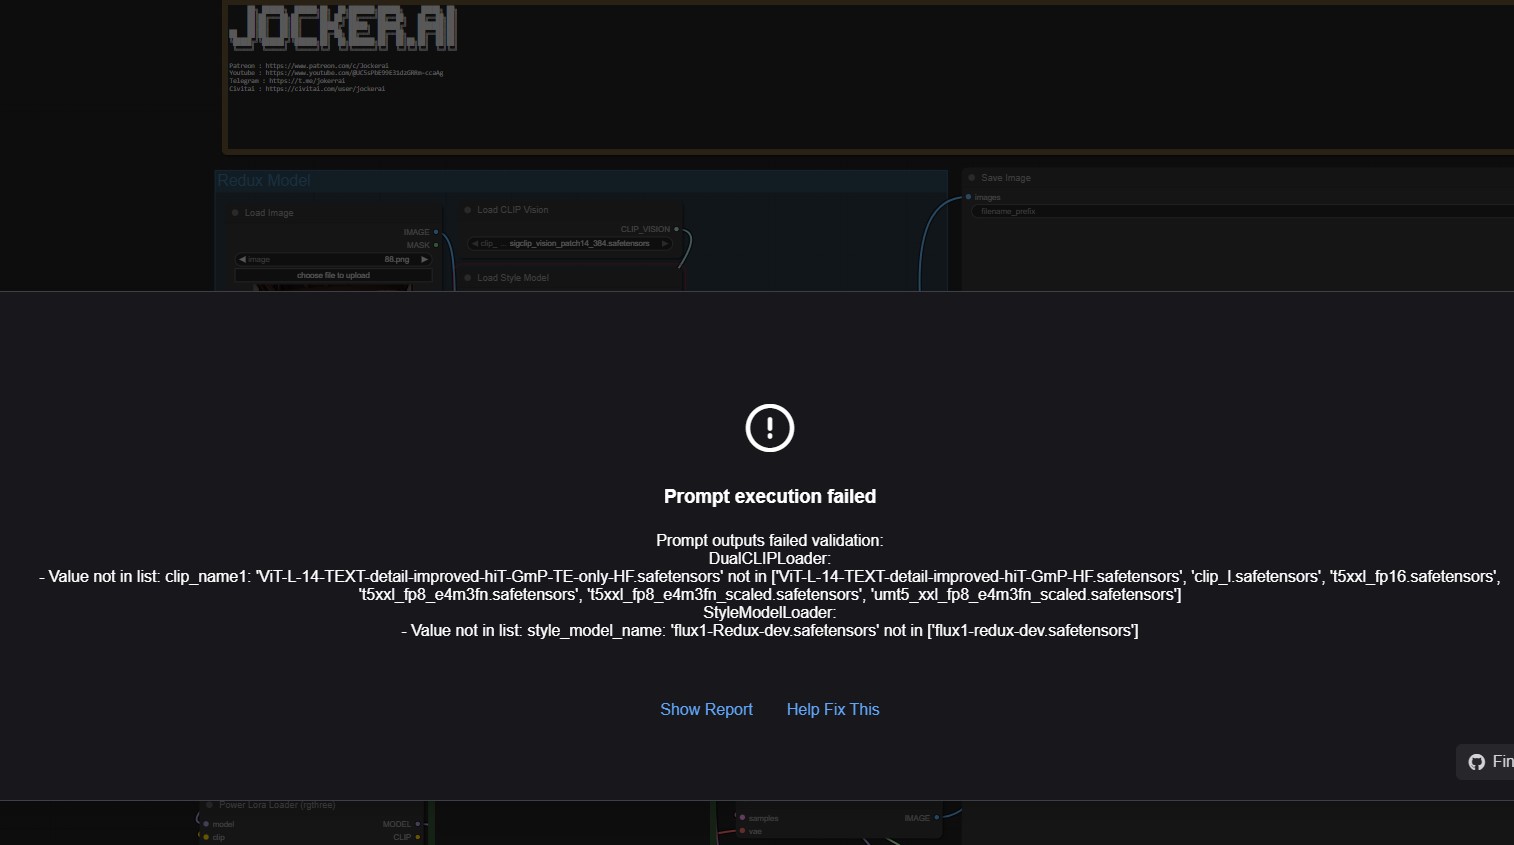Click the model input port on Power Lora Loader
Screen dimensions: 1514x845
(206, 824)
